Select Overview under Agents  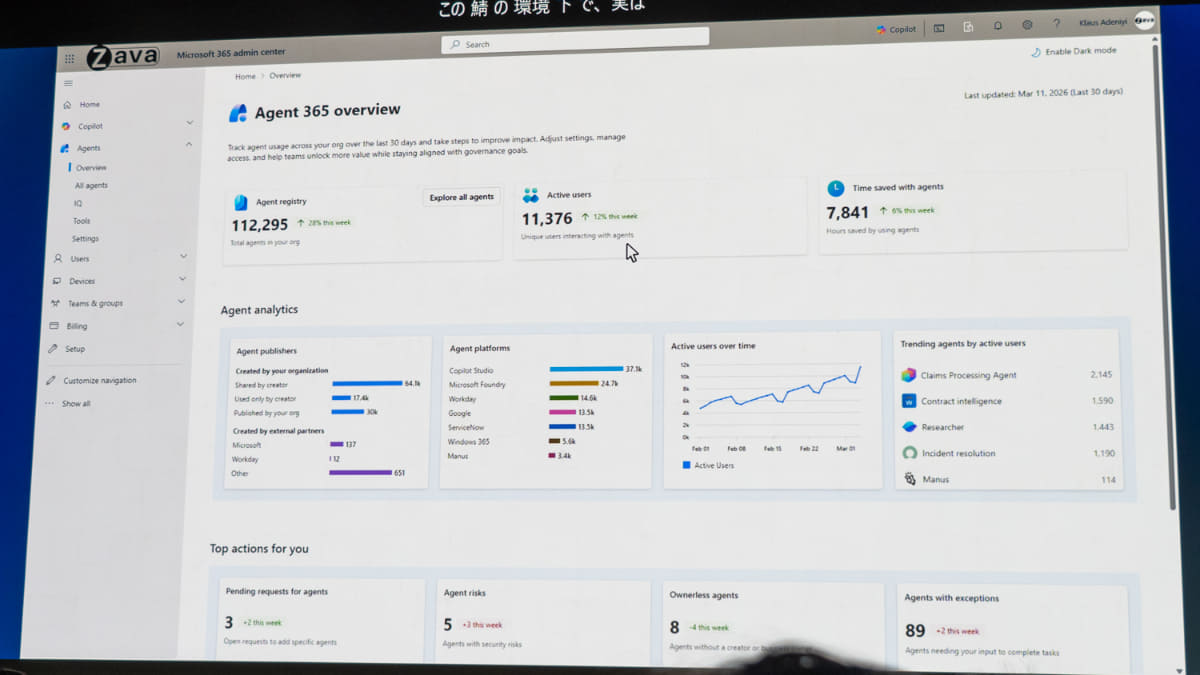pyautogui.click(x=92, y=168)
